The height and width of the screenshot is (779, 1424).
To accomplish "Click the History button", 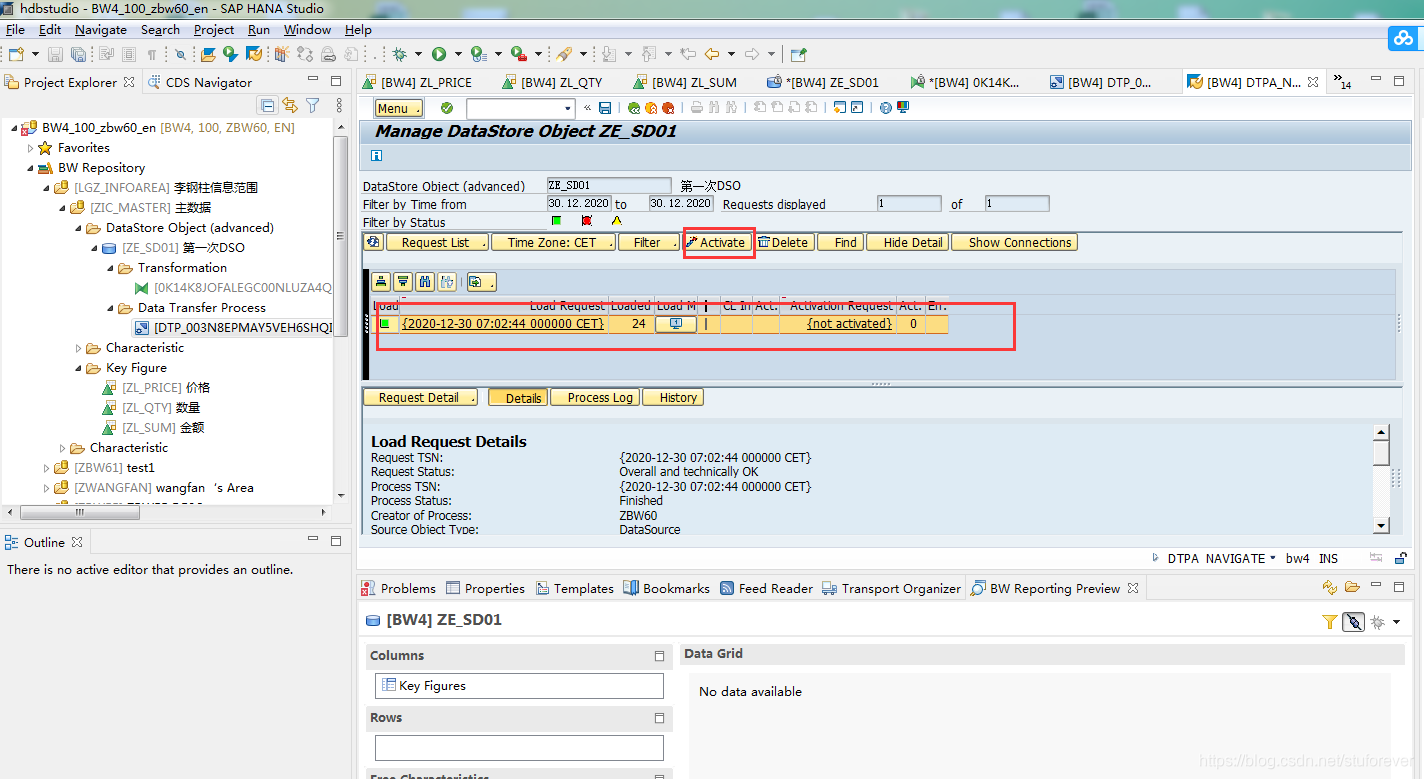I will pos(673,397).
